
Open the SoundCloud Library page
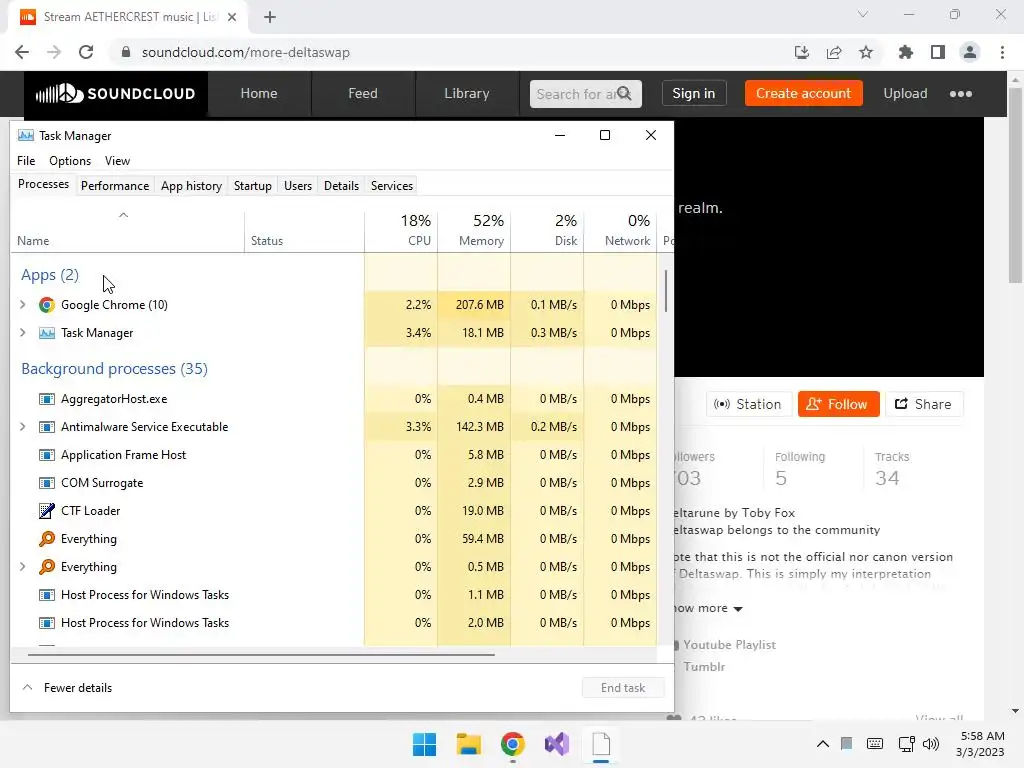[467, 93]
